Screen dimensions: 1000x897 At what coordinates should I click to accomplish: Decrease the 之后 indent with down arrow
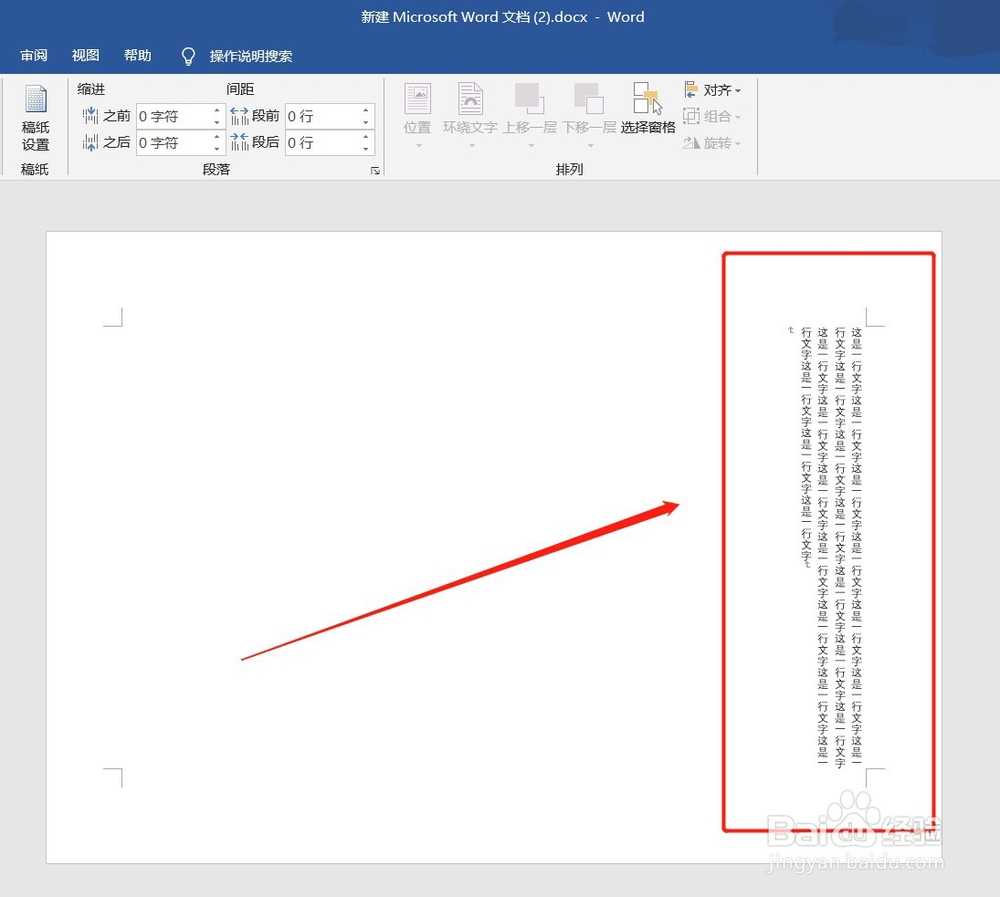pyautogui.click(x=217, y=148)
